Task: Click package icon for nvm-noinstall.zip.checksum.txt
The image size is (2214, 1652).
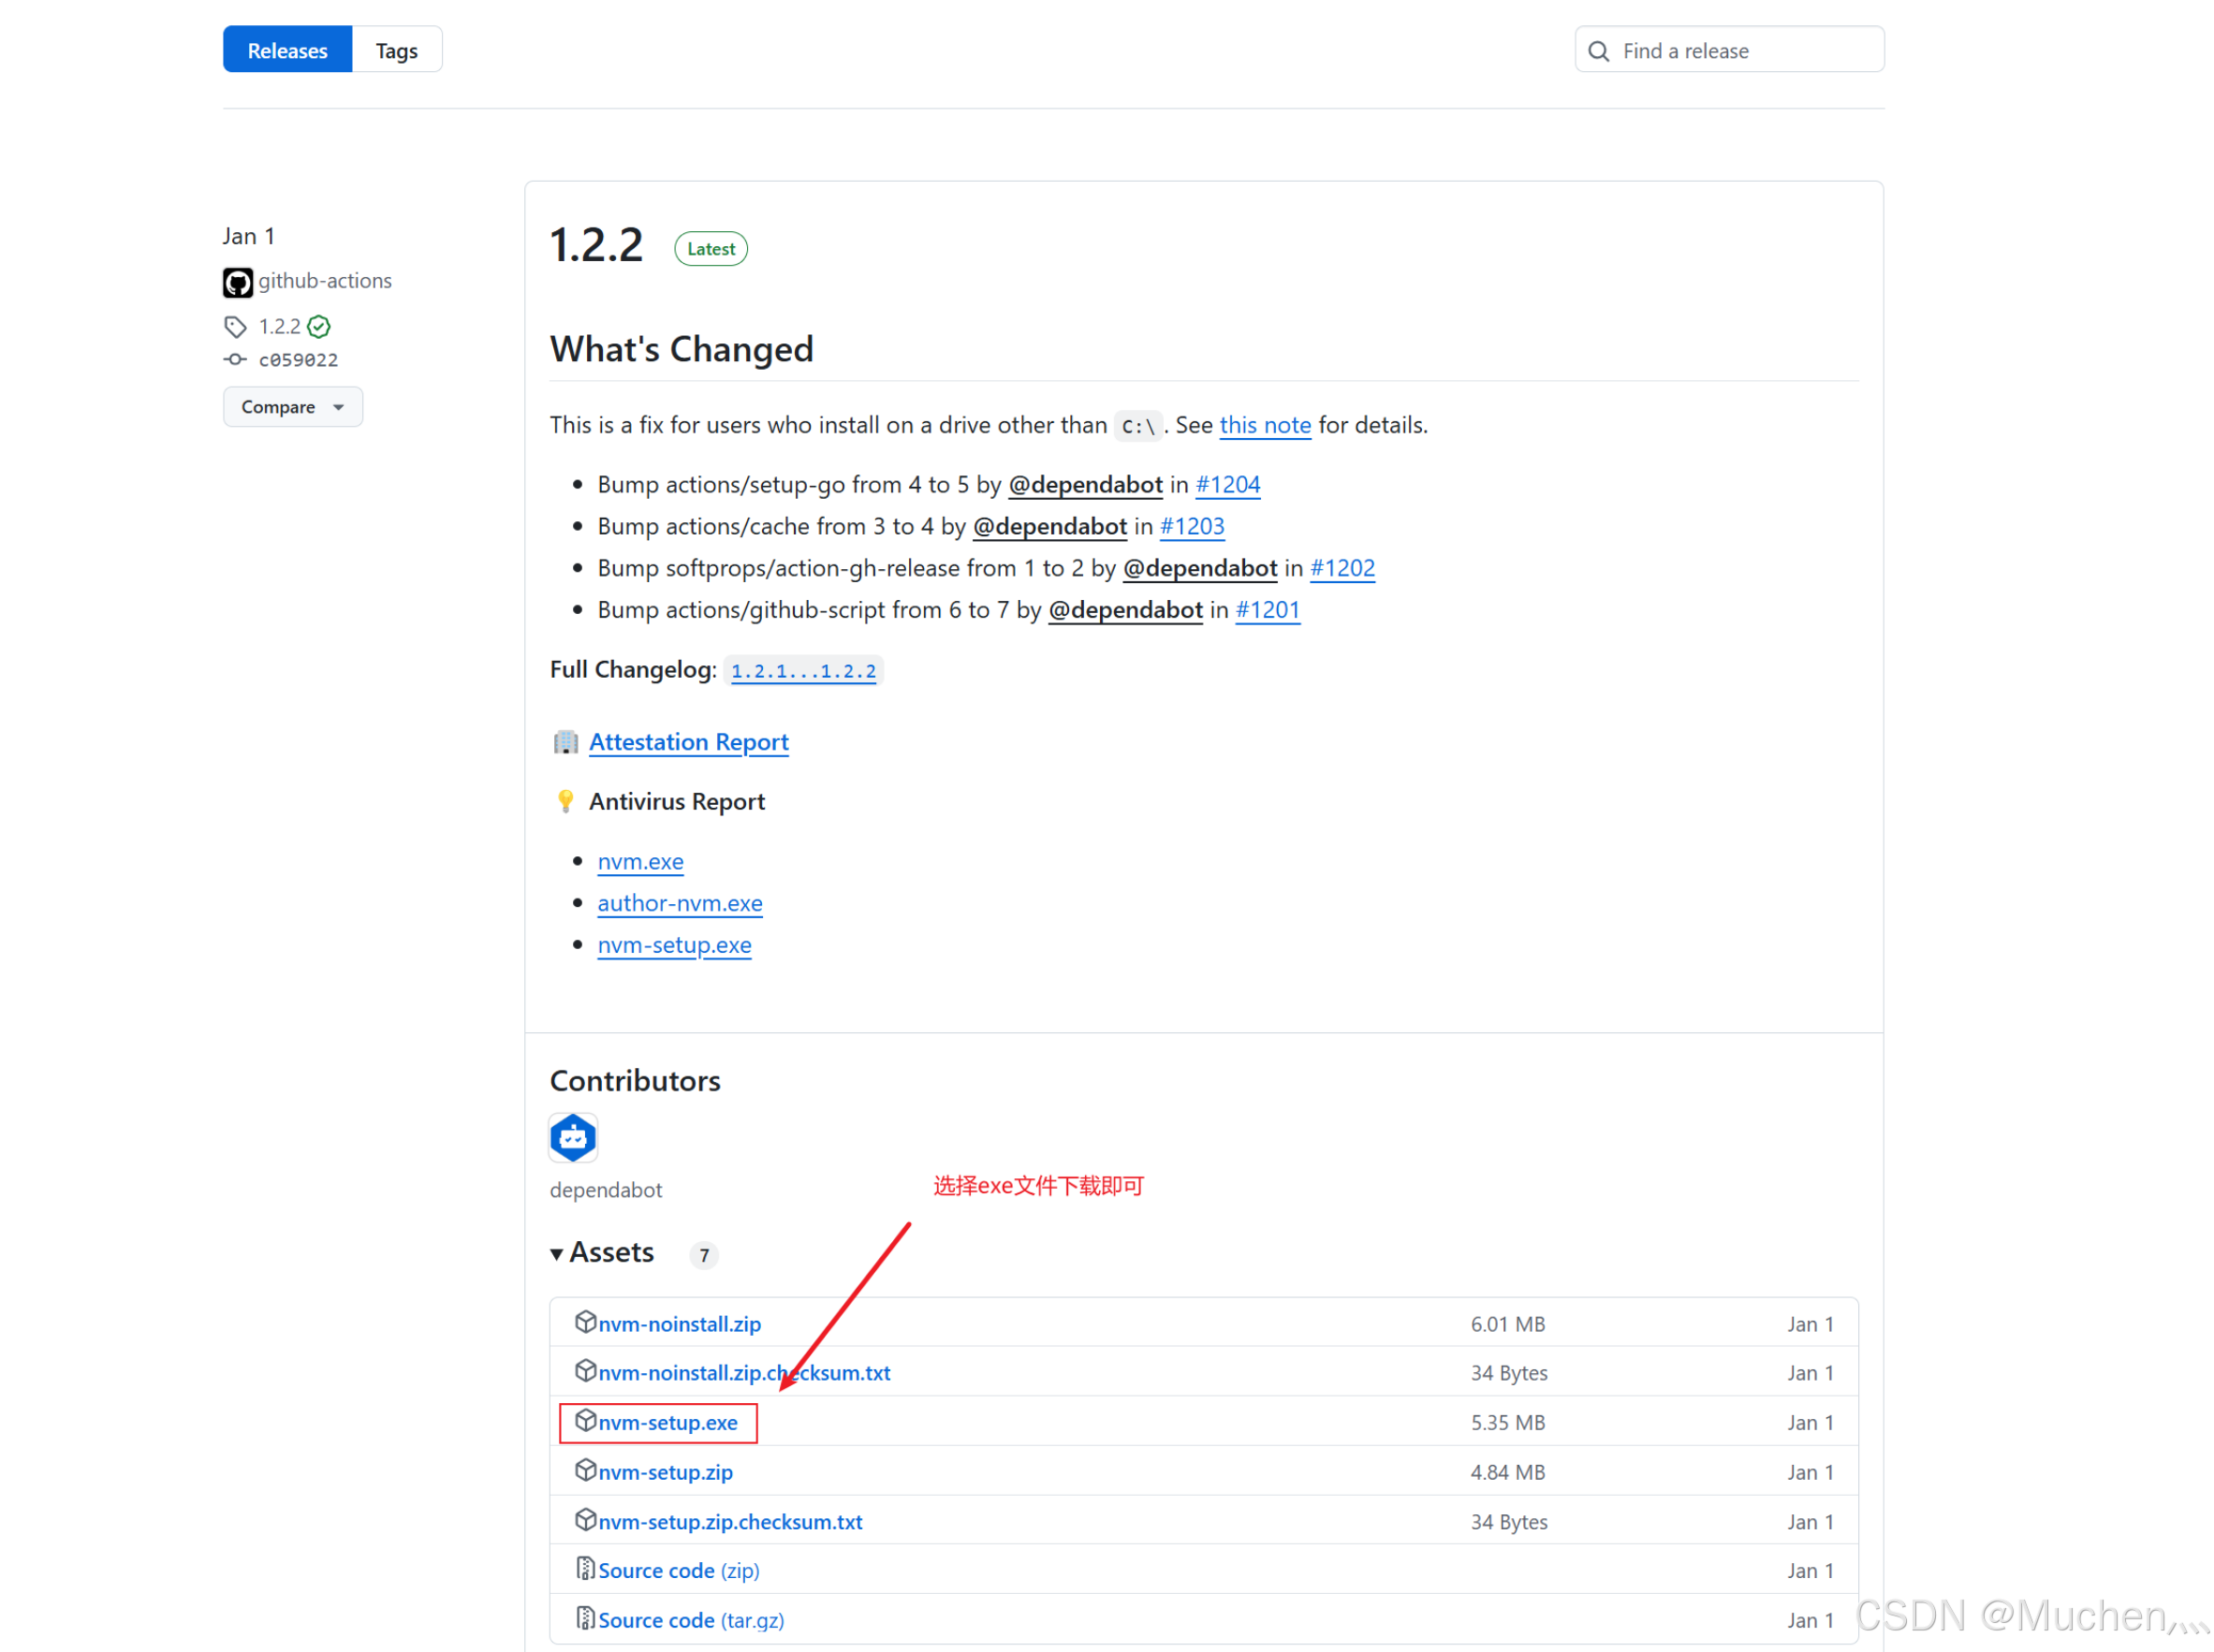Action: (x=585, y=1372)
